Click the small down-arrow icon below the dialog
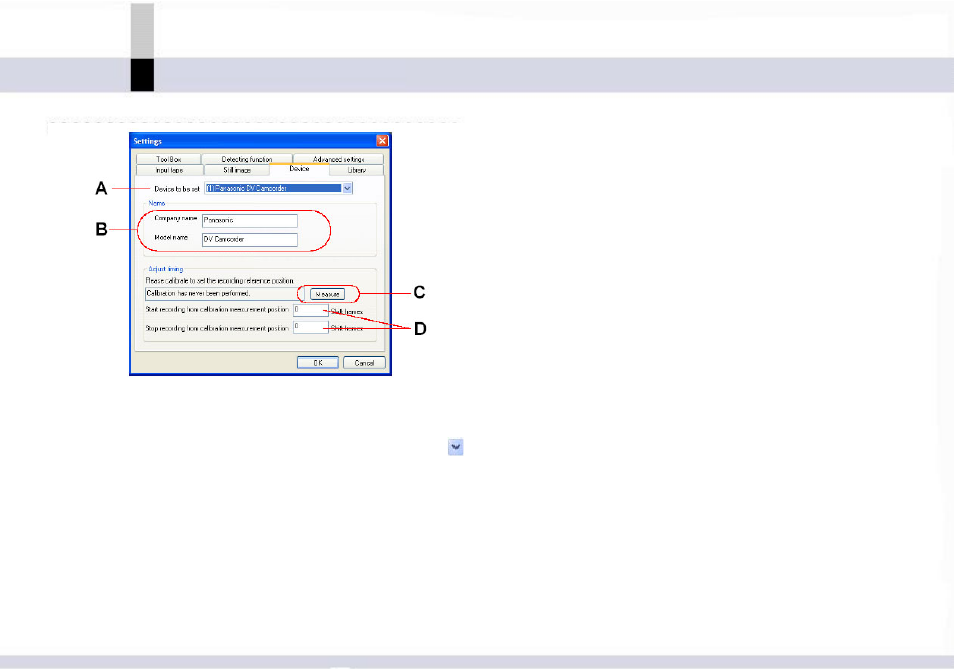Screen dimensions: 954x669 click(456, 447)
